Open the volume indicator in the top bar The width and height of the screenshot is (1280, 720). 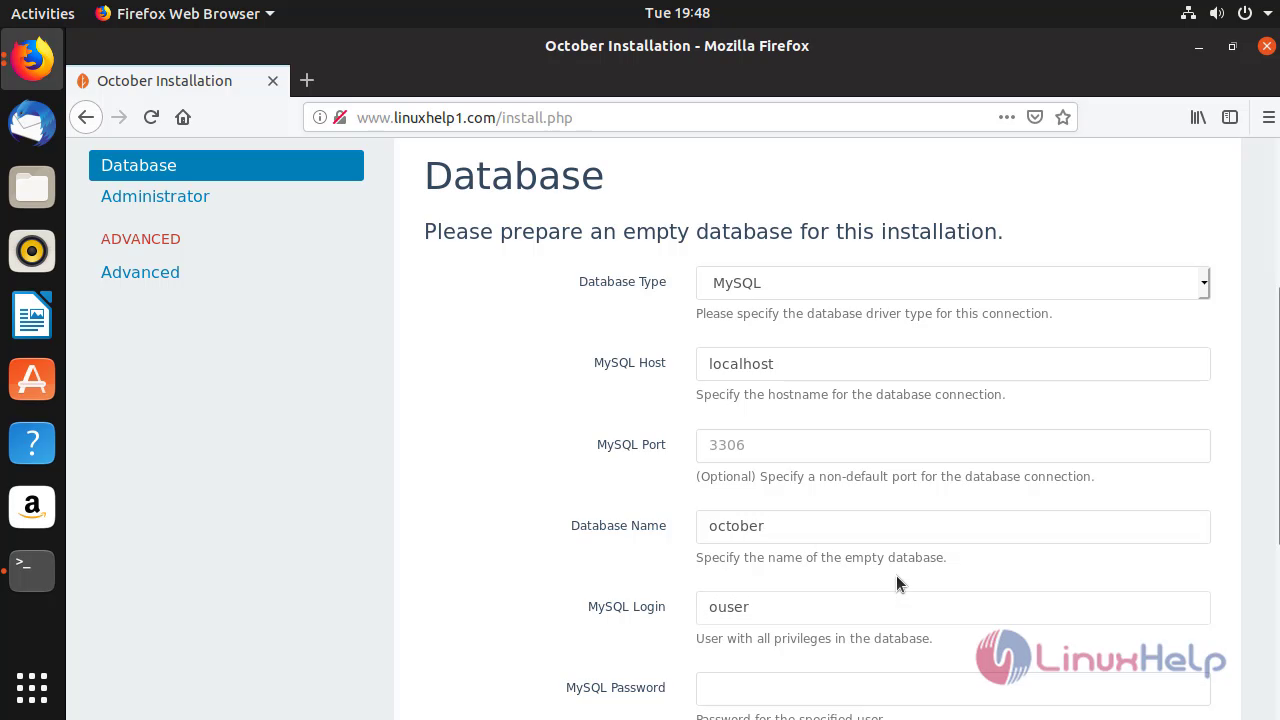[x=1216, y=13]
